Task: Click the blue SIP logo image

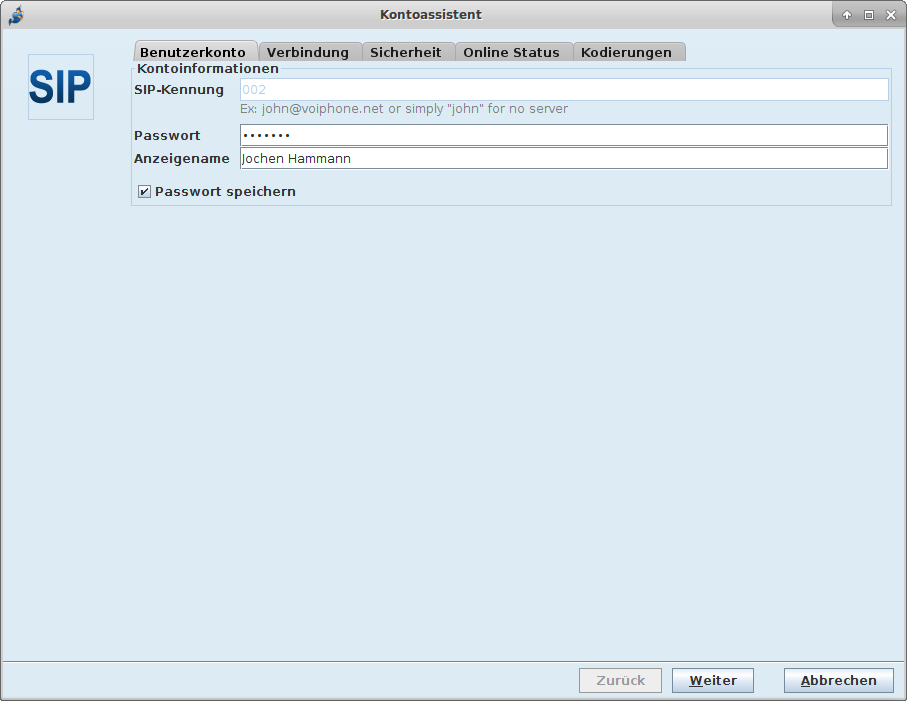Action: click(x=60, y=87)
